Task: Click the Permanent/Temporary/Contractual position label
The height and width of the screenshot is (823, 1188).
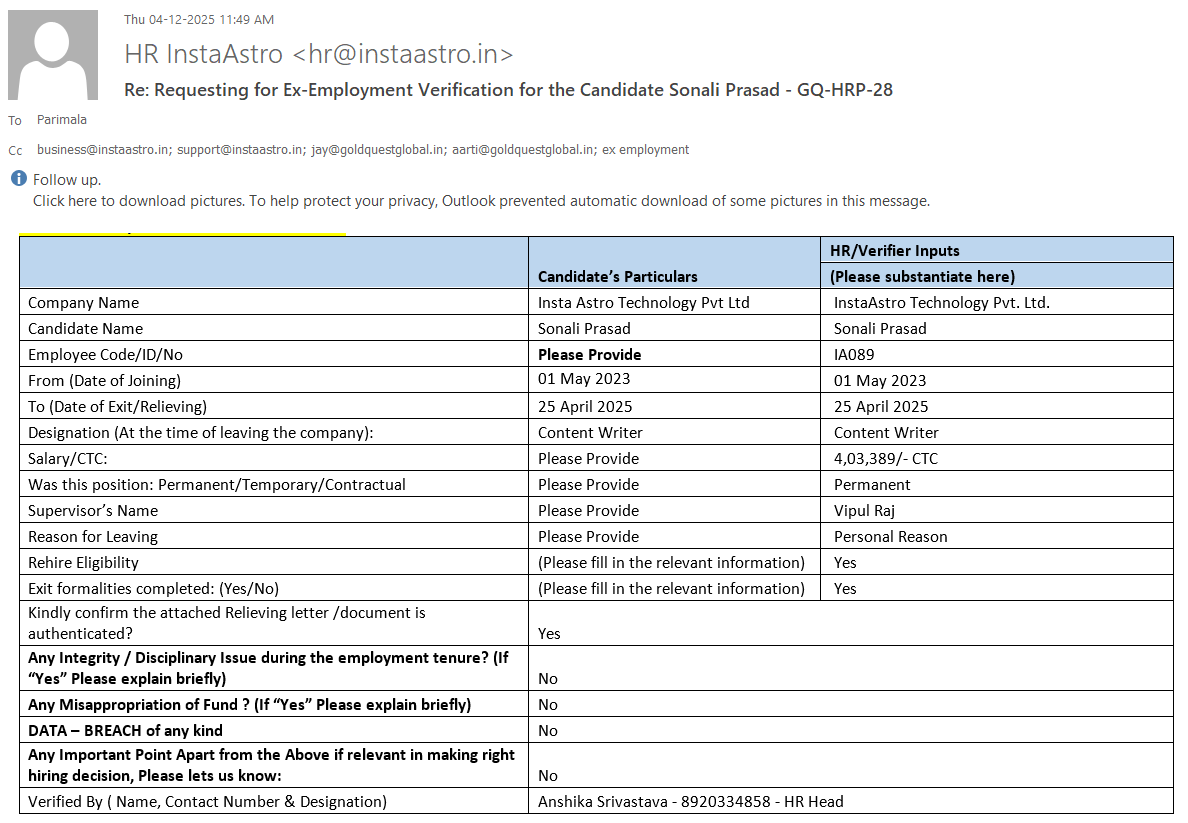Action: [217, 484]
